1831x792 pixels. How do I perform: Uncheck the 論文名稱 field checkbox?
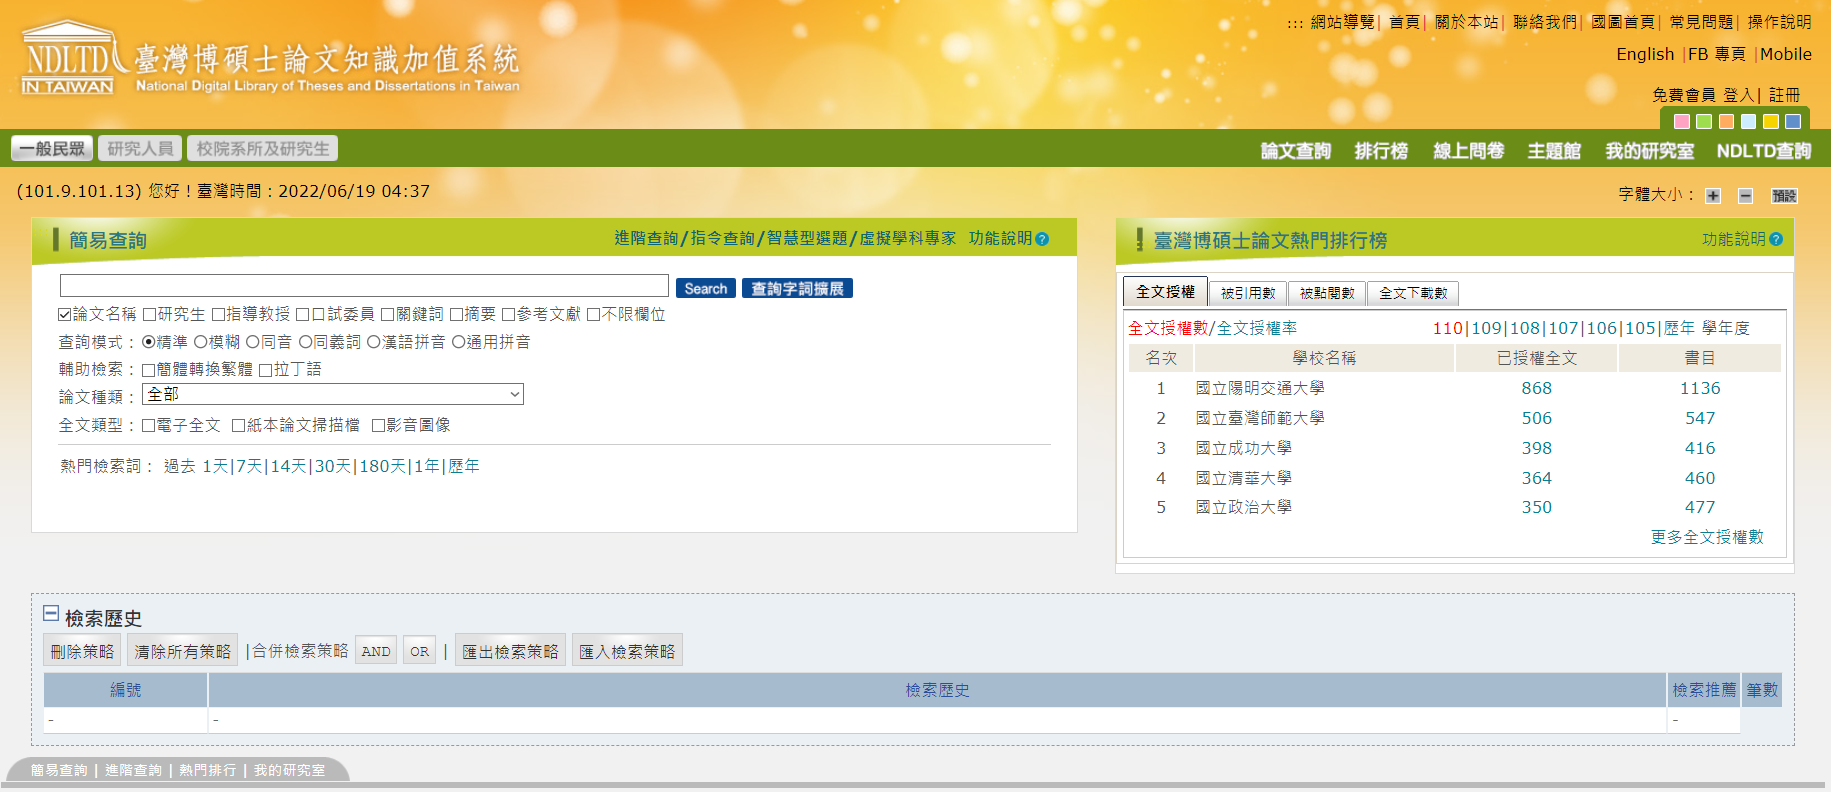click(x=65, y=315)
